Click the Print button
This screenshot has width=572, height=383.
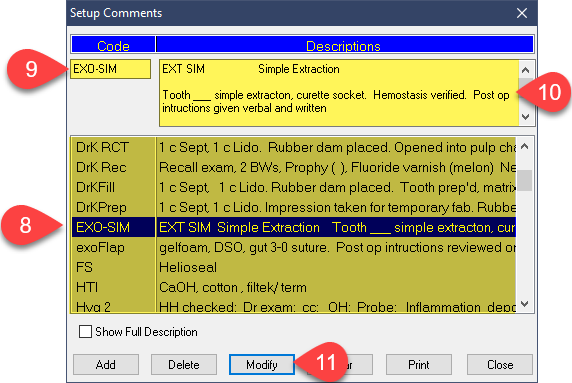419,364
